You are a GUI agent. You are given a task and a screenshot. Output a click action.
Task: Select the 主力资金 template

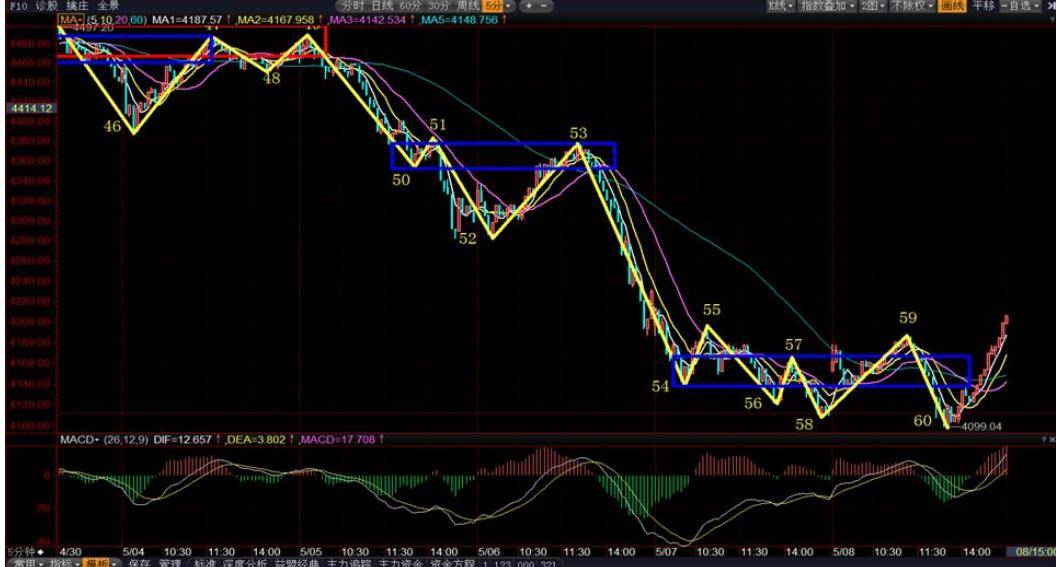(x=401, y=563)
